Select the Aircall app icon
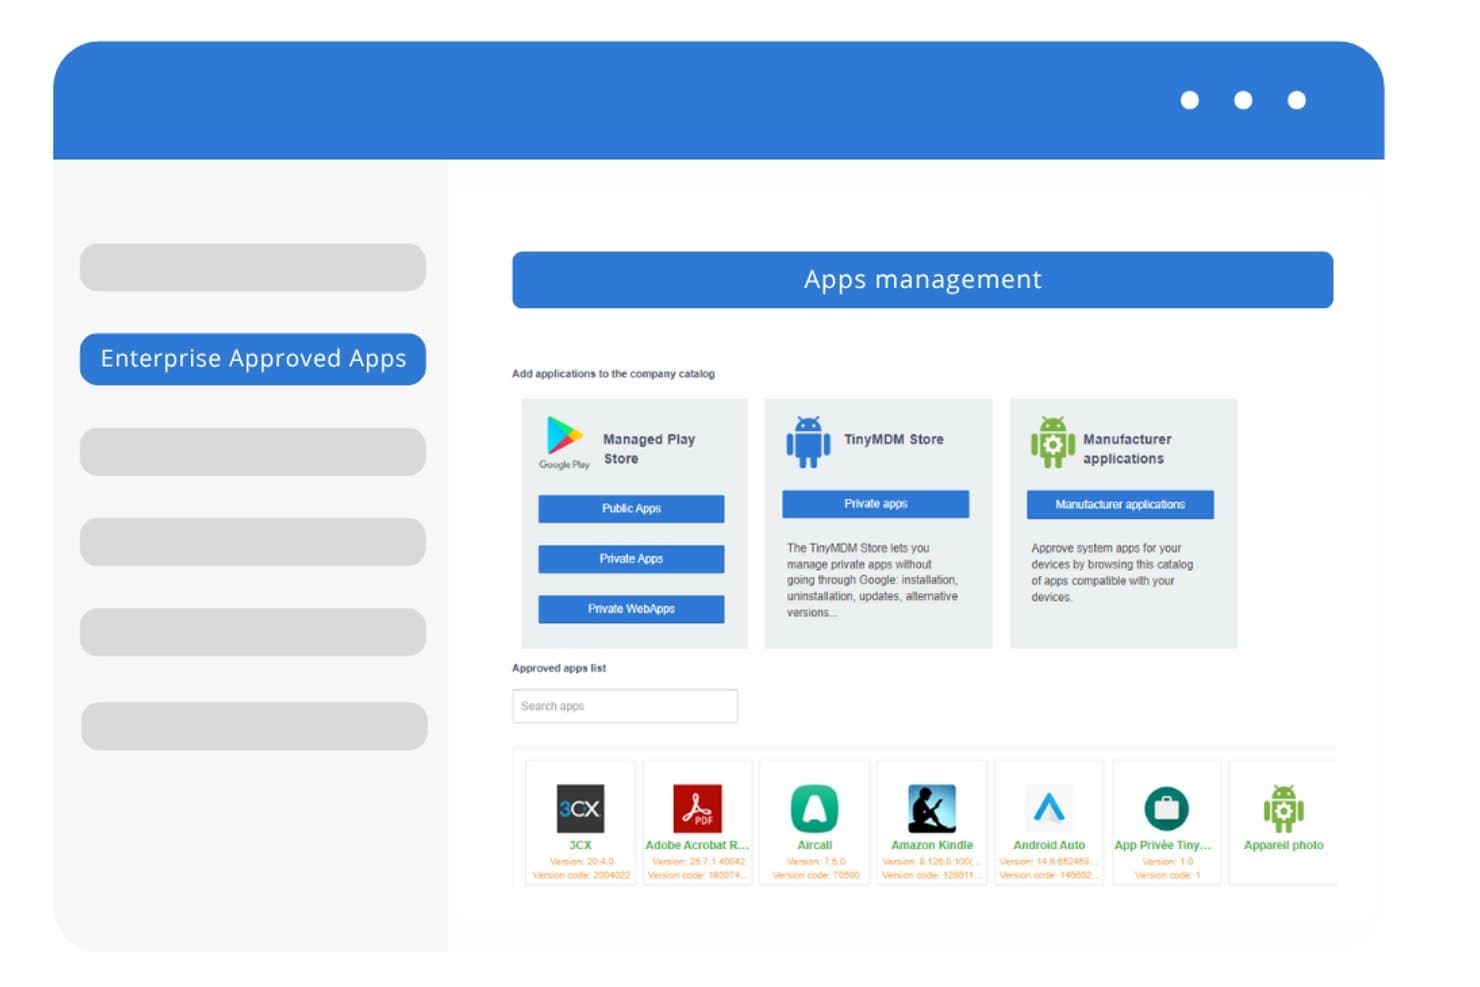 [x=814, y=809]
